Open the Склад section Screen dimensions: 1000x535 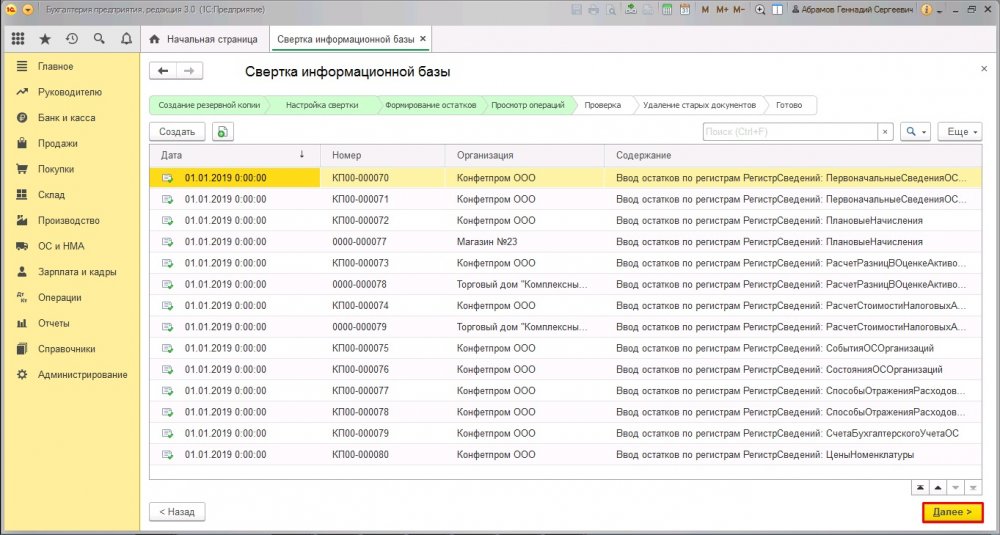(x=51, y=194)
